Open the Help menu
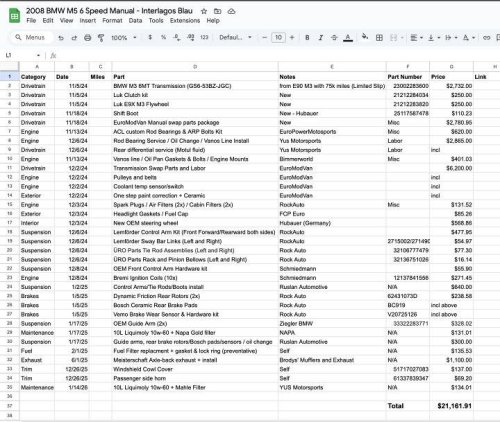 [x=213, y=21]
